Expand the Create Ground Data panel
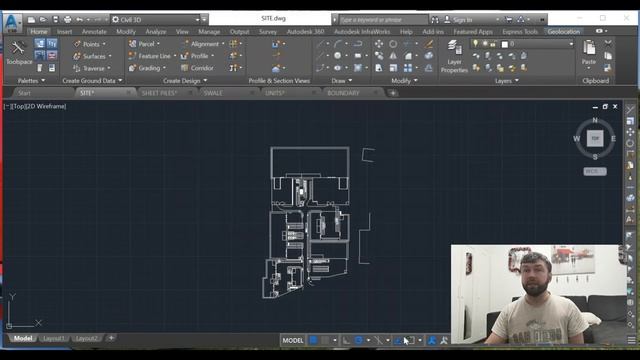The width and height of the screenshot is (640, 360). click(x=92, y=81)
